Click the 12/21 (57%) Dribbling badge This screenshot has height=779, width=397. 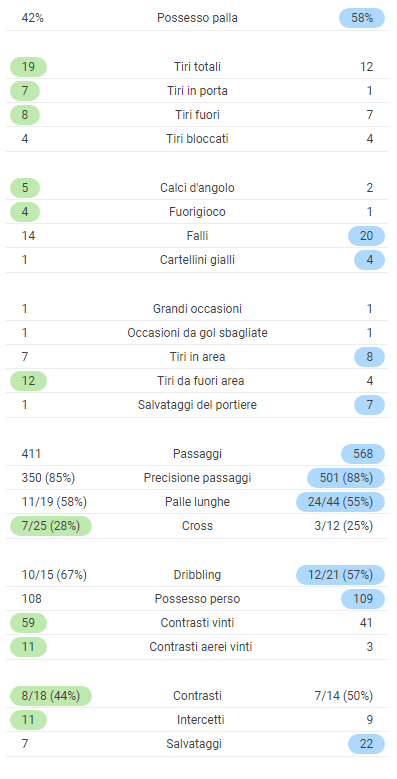point(340,575)
